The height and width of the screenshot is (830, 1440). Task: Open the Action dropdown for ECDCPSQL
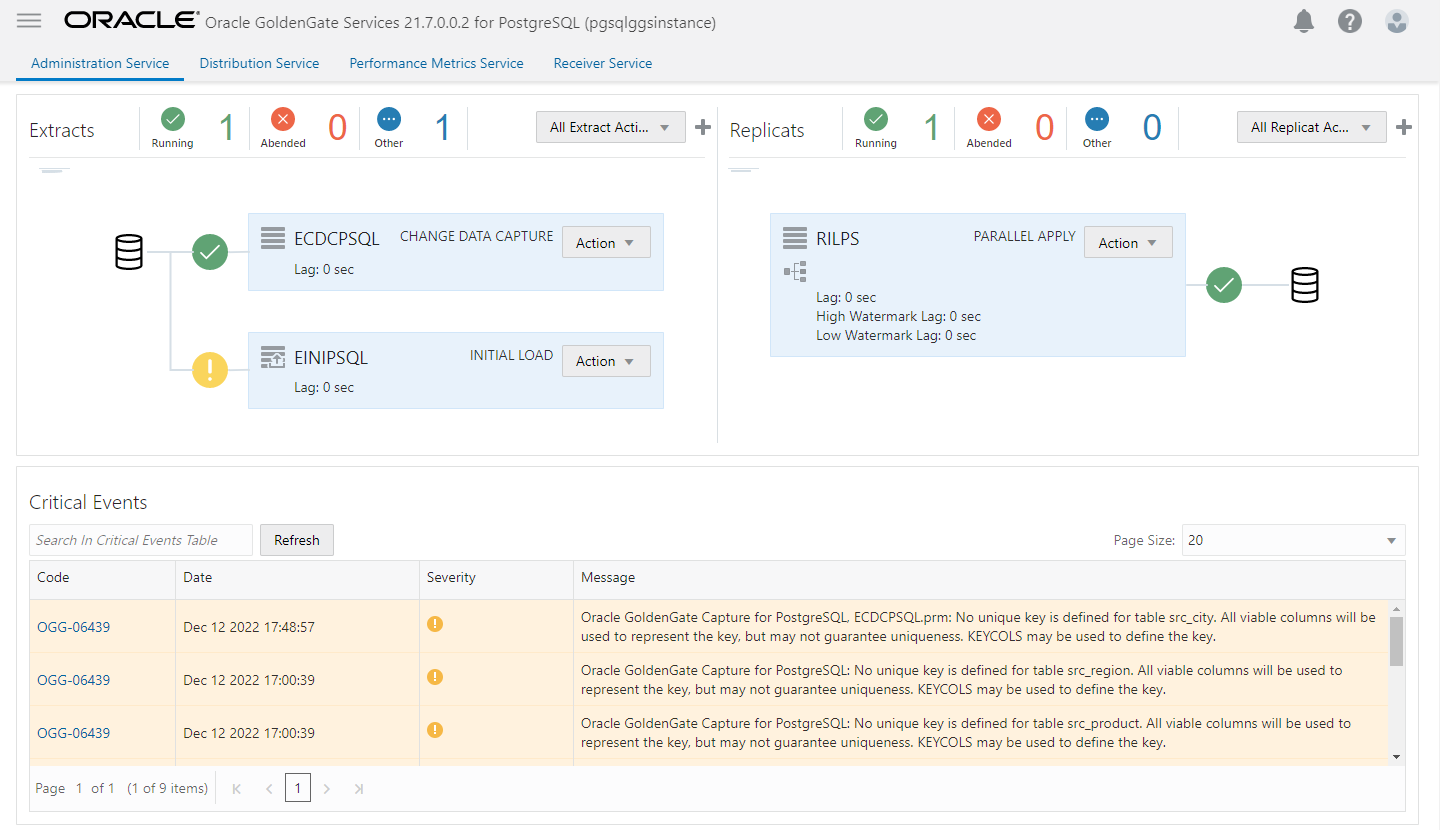[606, 242]
